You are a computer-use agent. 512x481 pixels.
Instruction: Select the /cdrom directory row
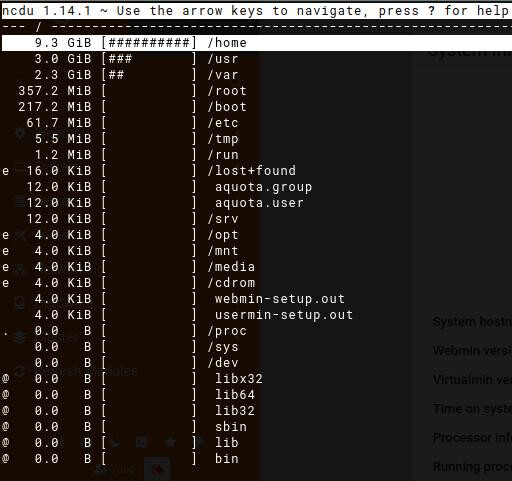(256, 283)
